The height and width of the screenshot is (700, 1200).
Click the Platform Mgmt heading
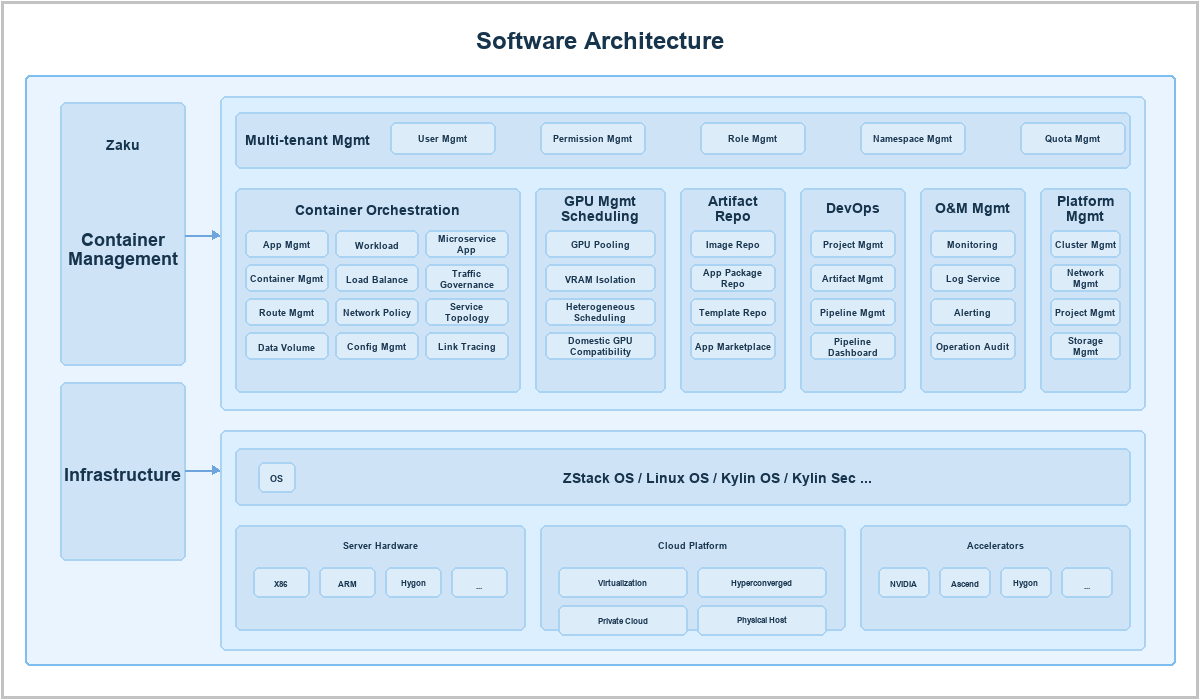tap(1085, 209)
